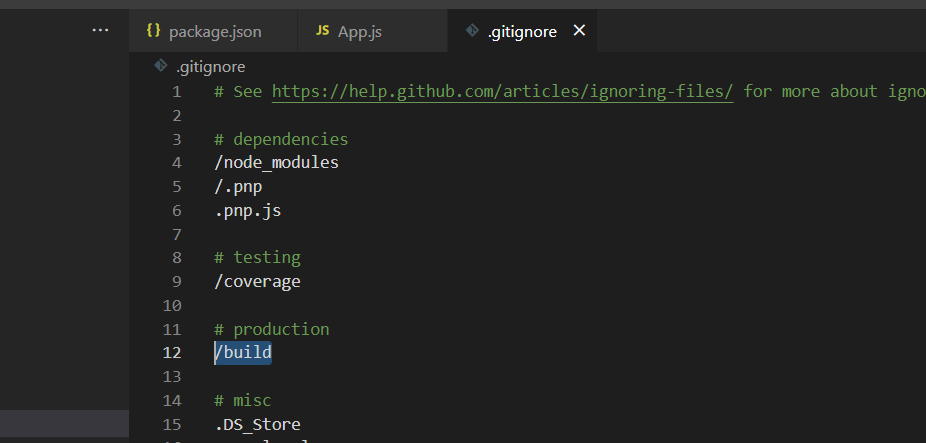926x443 pixels.
Task: Click line number 3 in the gutter
Action: pos(177,139)
